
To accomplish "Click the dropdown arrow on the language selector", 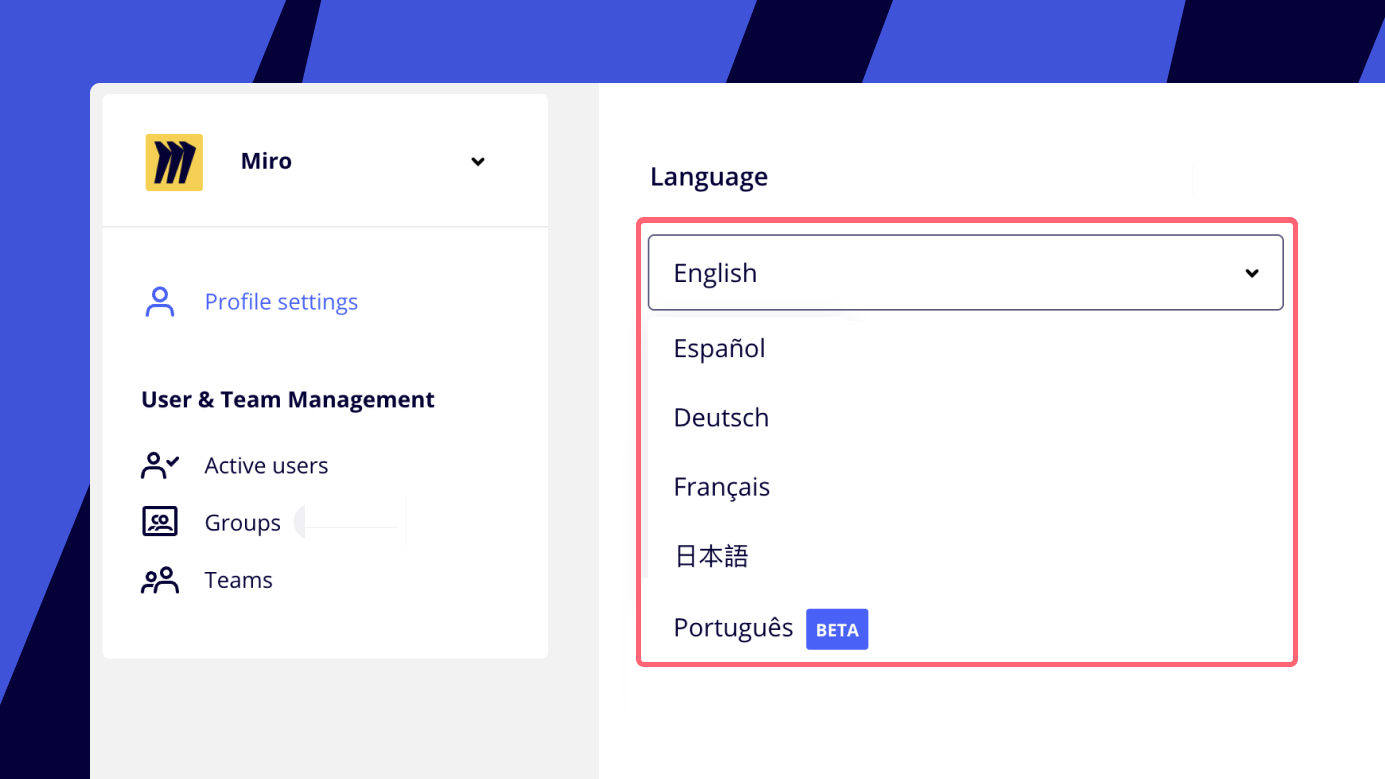I will 1252,272.
